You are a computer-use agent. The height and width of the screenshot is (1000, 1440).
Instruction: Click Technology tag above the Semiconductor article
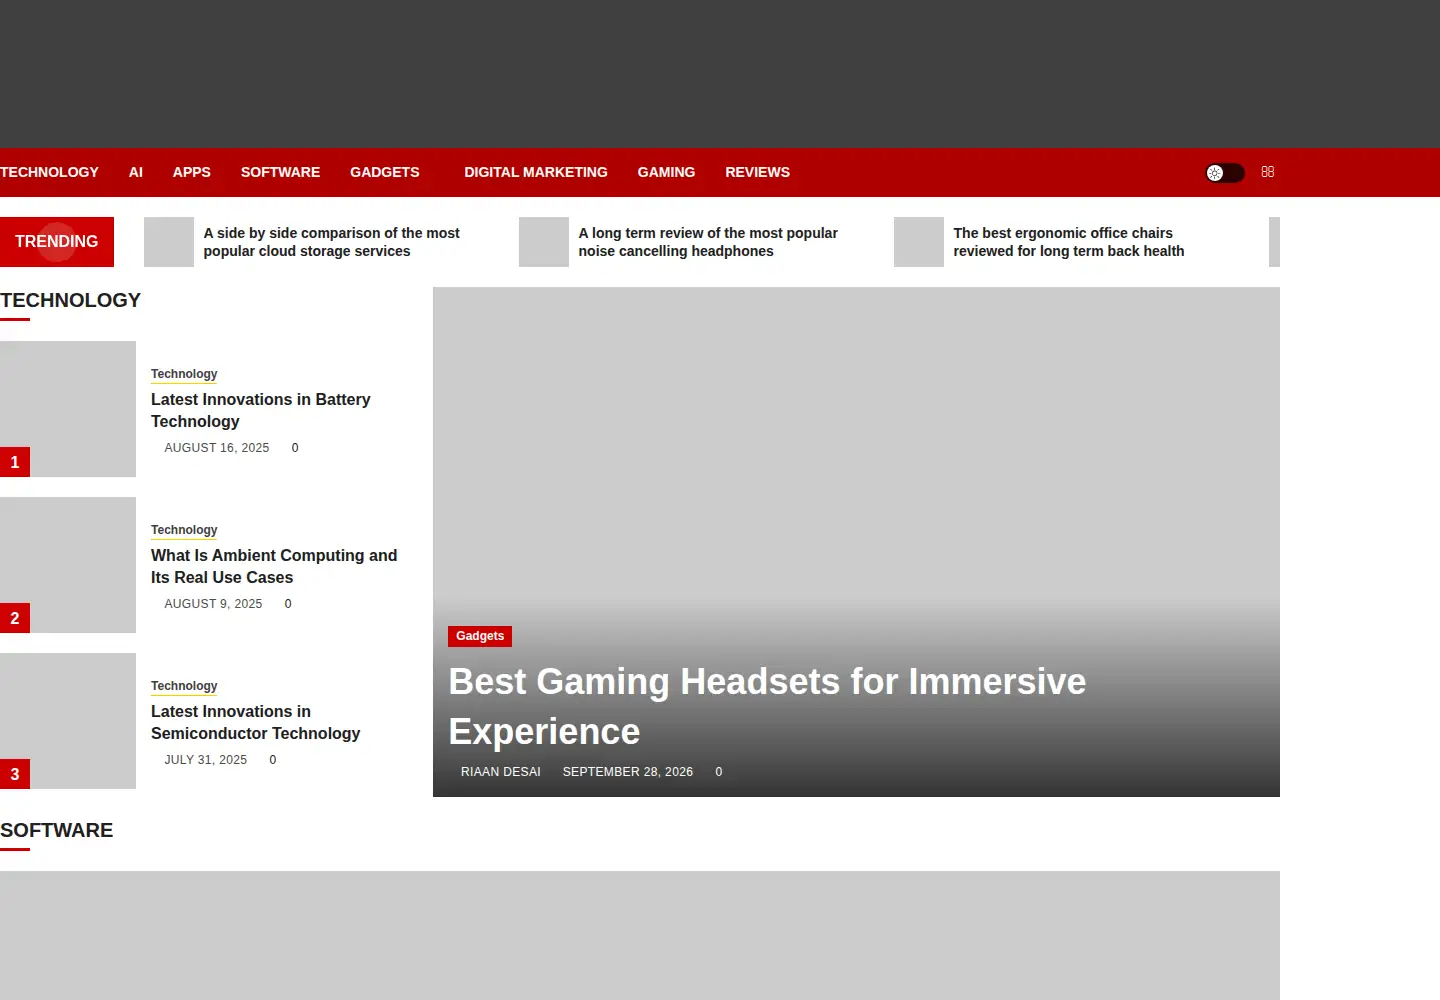(x=184, y=686)
